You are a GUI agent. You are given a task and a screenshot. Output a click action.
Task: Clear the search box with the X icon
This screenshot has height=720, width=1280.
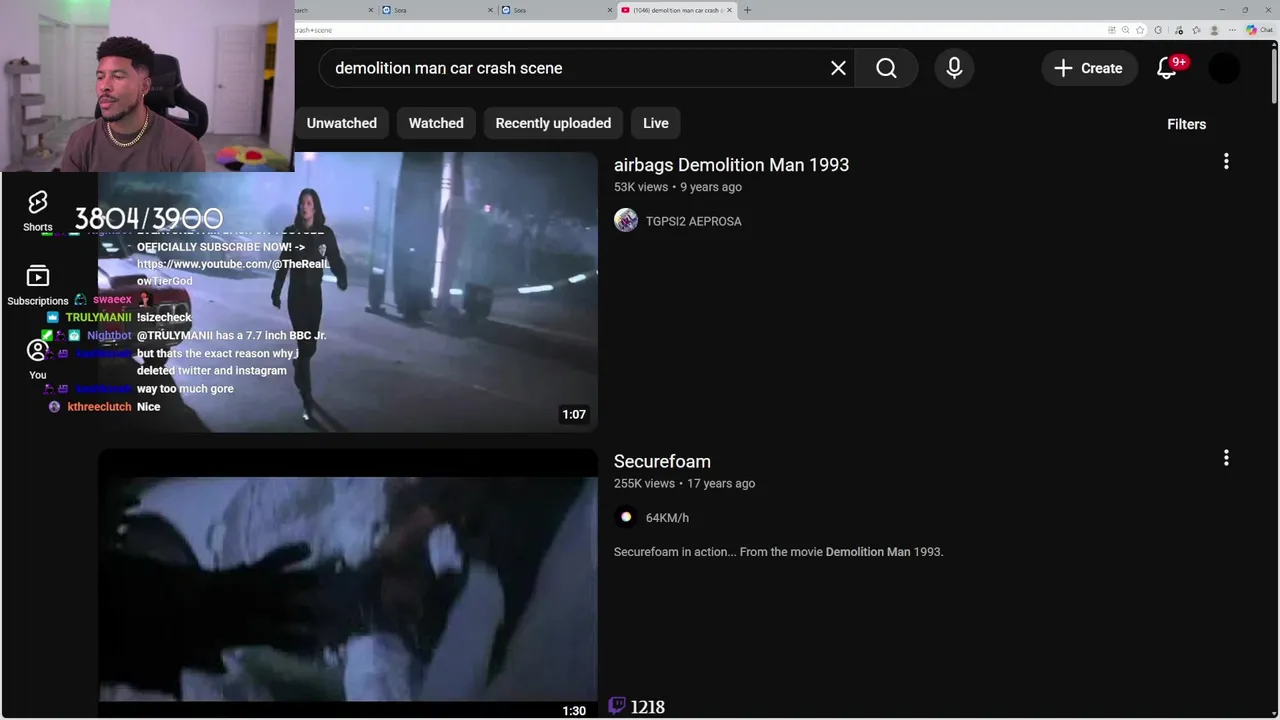click(838, 68)
